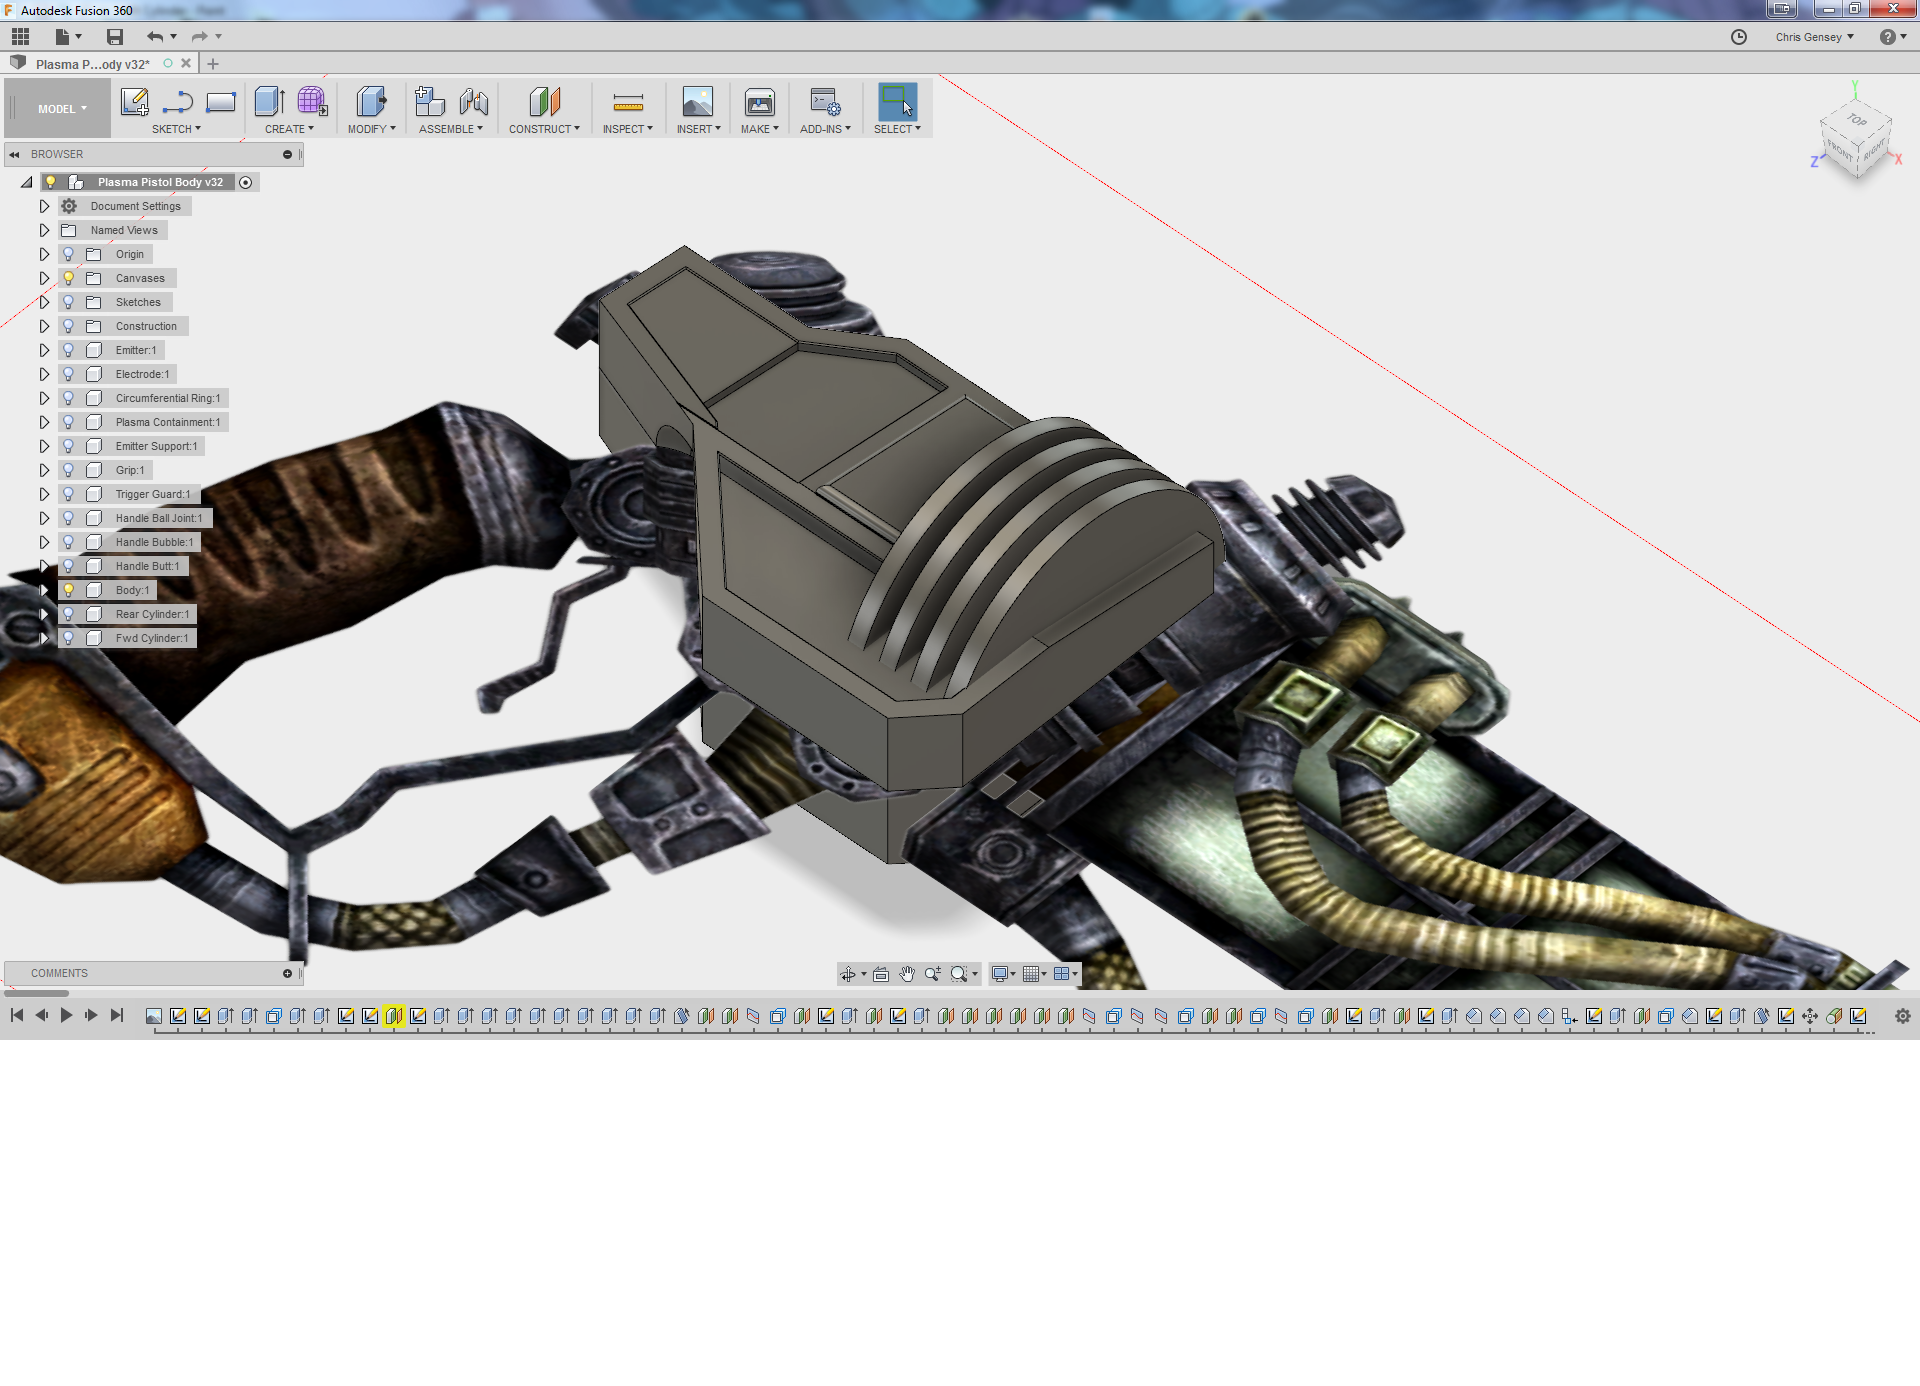This screenshot has width=1920, height=1386.
Task: Select the Joint tool icon
Action: 474,102
